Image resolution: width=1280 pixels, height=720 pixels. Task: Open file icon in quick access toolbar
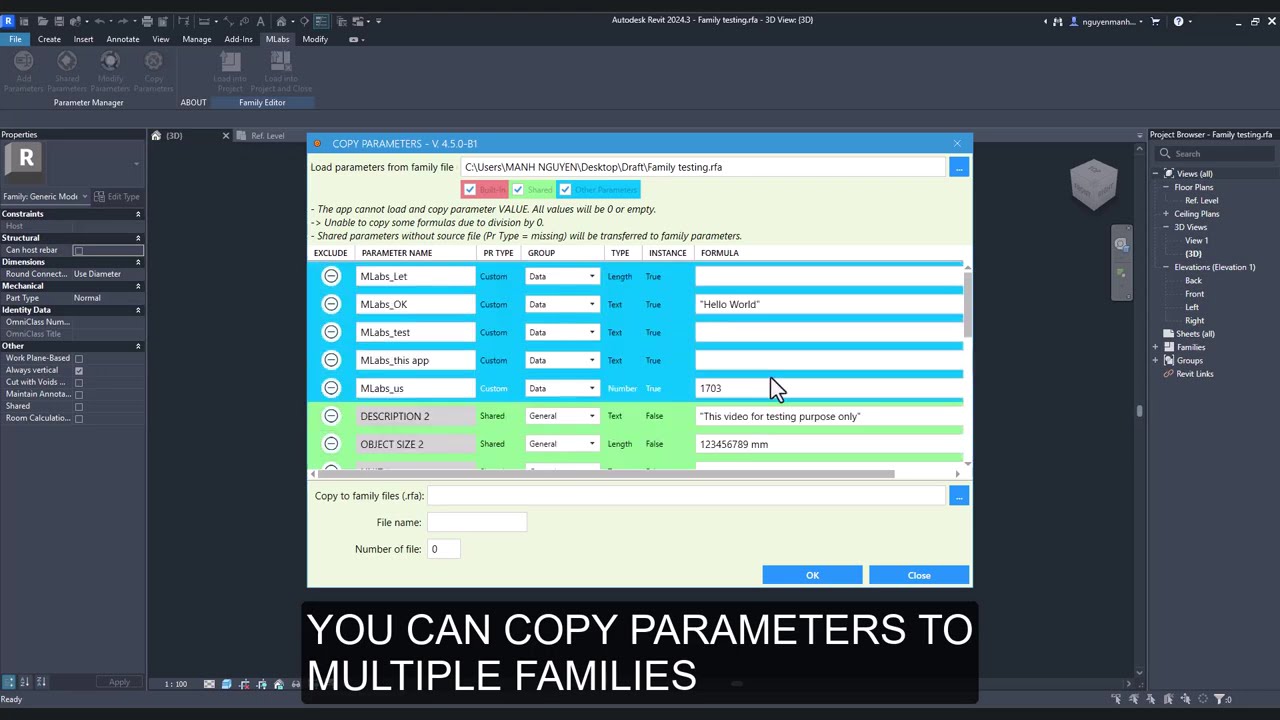(43, 21)
